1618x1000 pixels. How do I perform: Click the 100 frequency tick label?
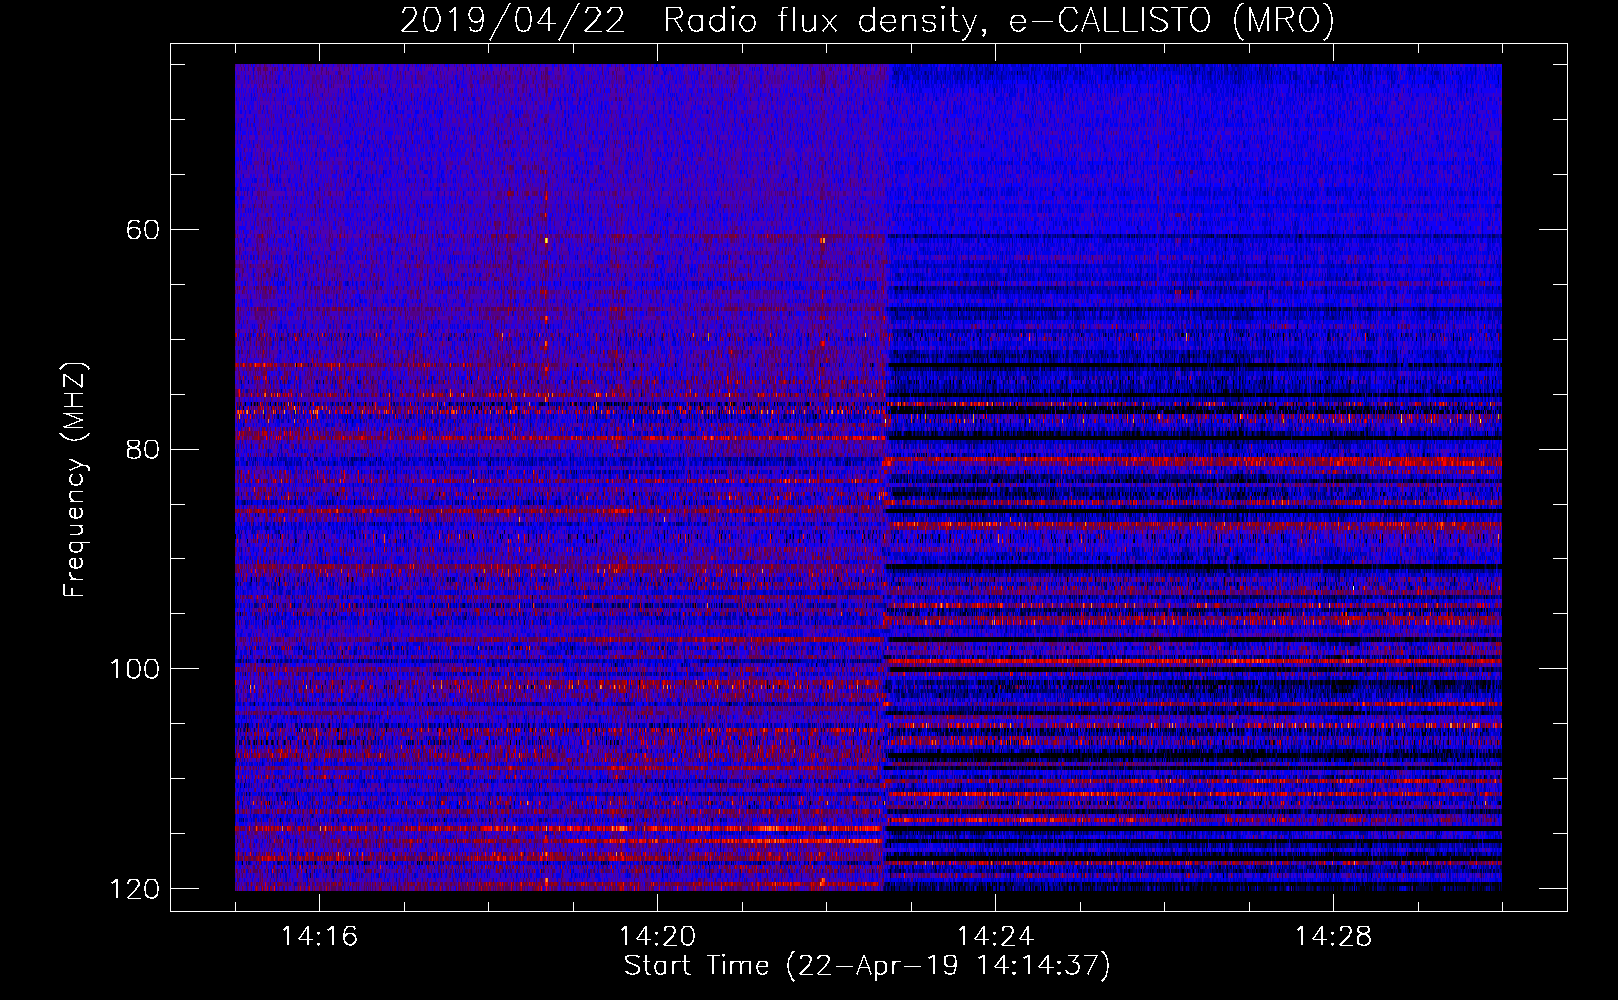134,669
